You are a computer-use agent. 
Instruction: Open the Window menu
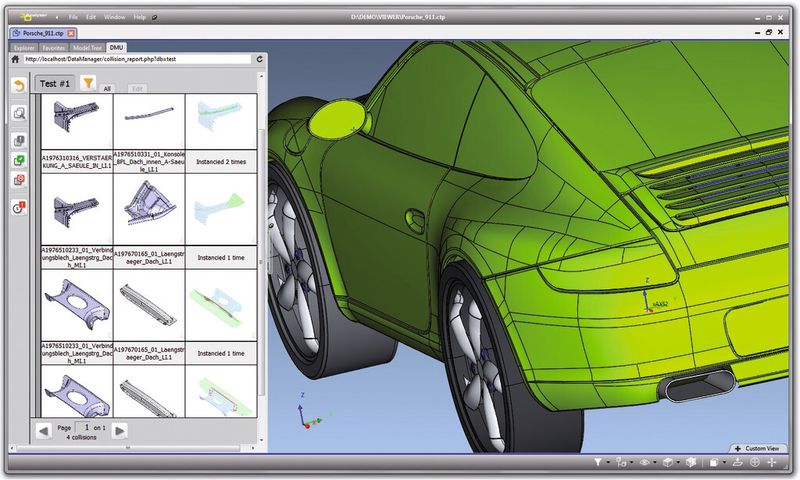pyautogui.click(x=114, y=17)
